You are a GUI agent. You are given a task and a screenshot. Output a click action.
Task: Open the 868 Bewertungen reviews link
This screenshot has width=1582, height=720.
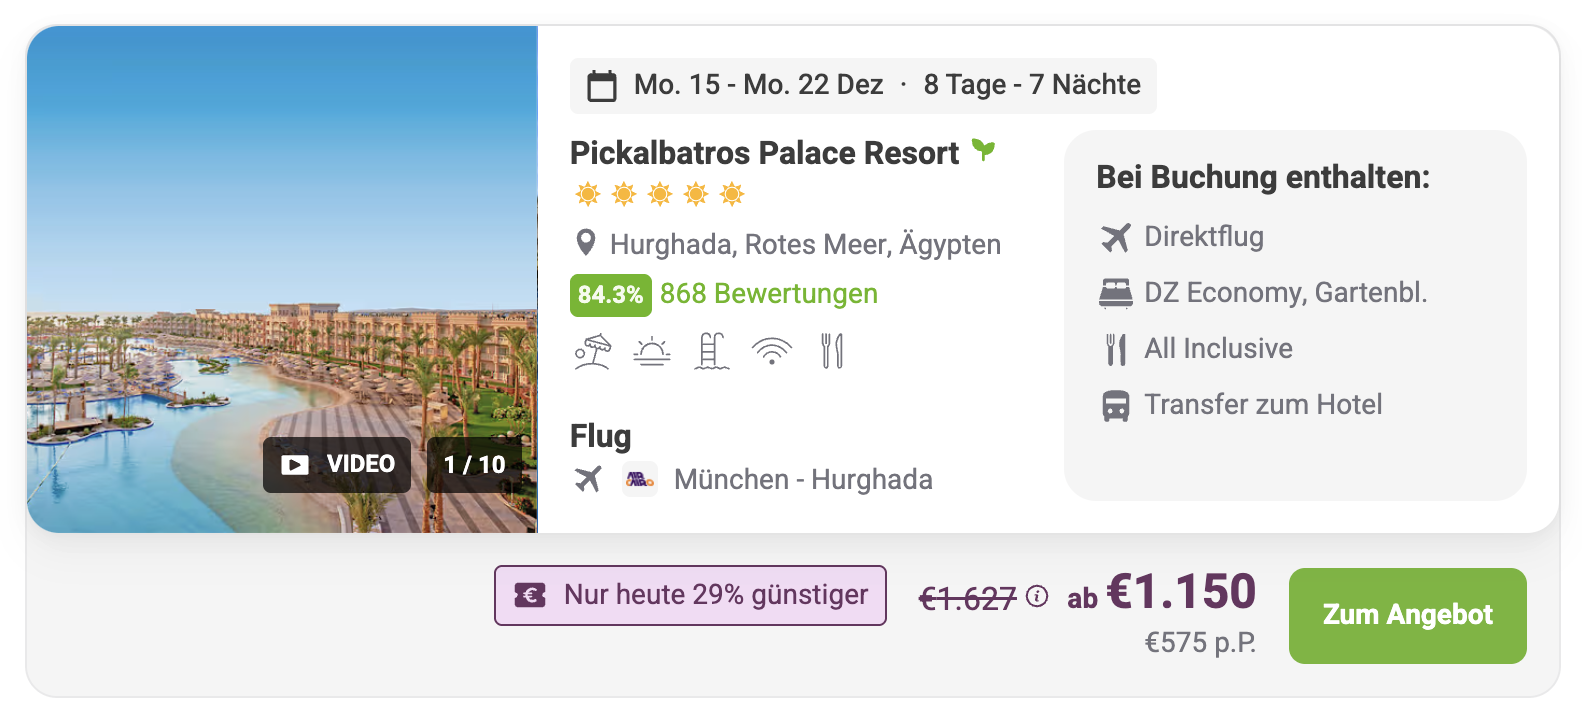tap(768, 294)
